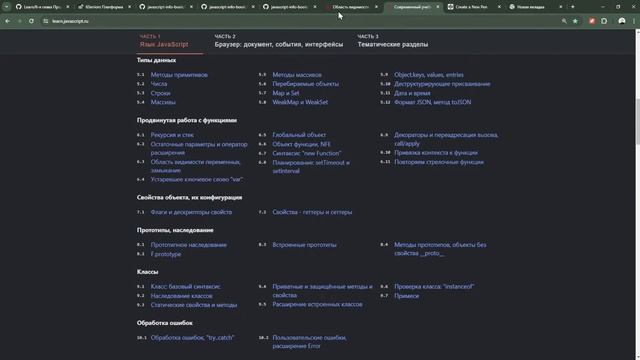Open Свойства - геттеры и сеттеры link
This screenshot has height=360, width=640.
pyautogui.click(x=312, y=212)
